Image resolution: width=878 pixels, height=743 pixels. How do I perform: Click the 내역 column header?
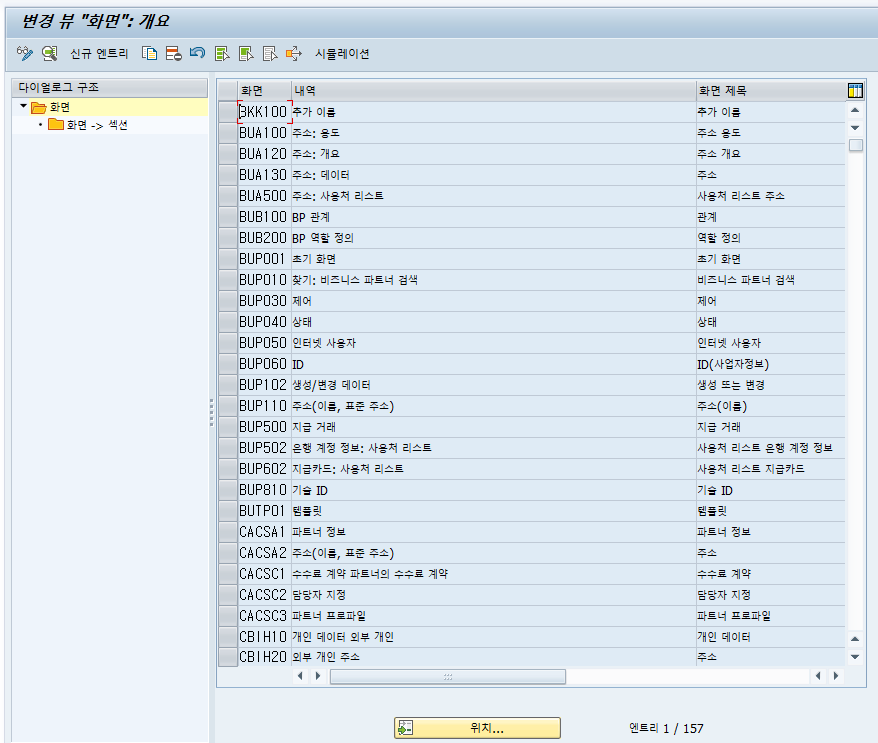[x=493, y=91]
